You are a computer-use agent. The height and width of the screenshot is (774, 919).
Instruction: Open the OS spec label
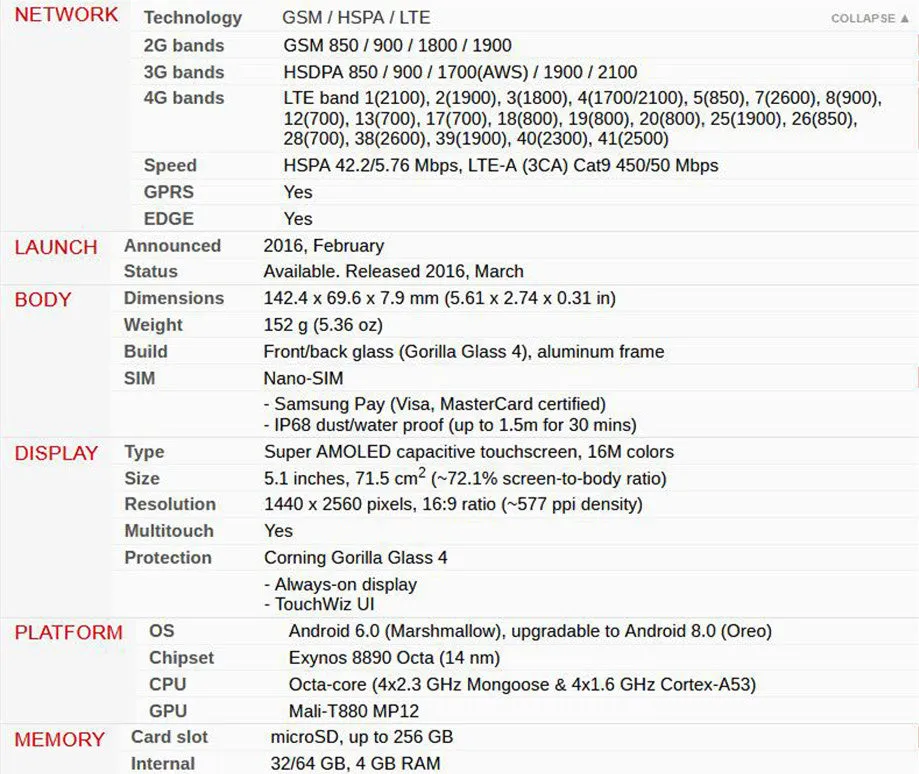coord(162,630)
